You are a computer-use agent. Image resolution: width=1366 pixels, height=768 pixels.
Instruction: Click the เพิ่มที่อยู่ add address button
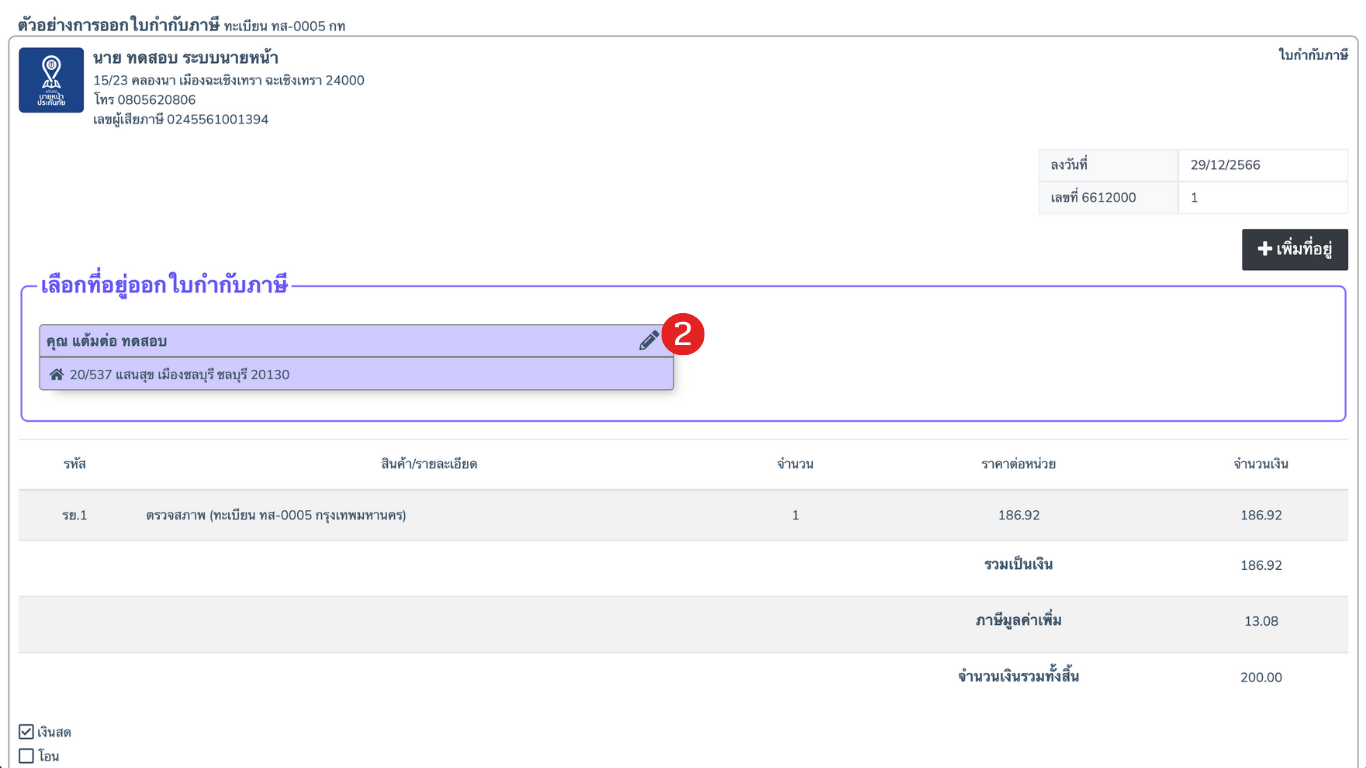pyautogui.click(x=1295, y=249)
